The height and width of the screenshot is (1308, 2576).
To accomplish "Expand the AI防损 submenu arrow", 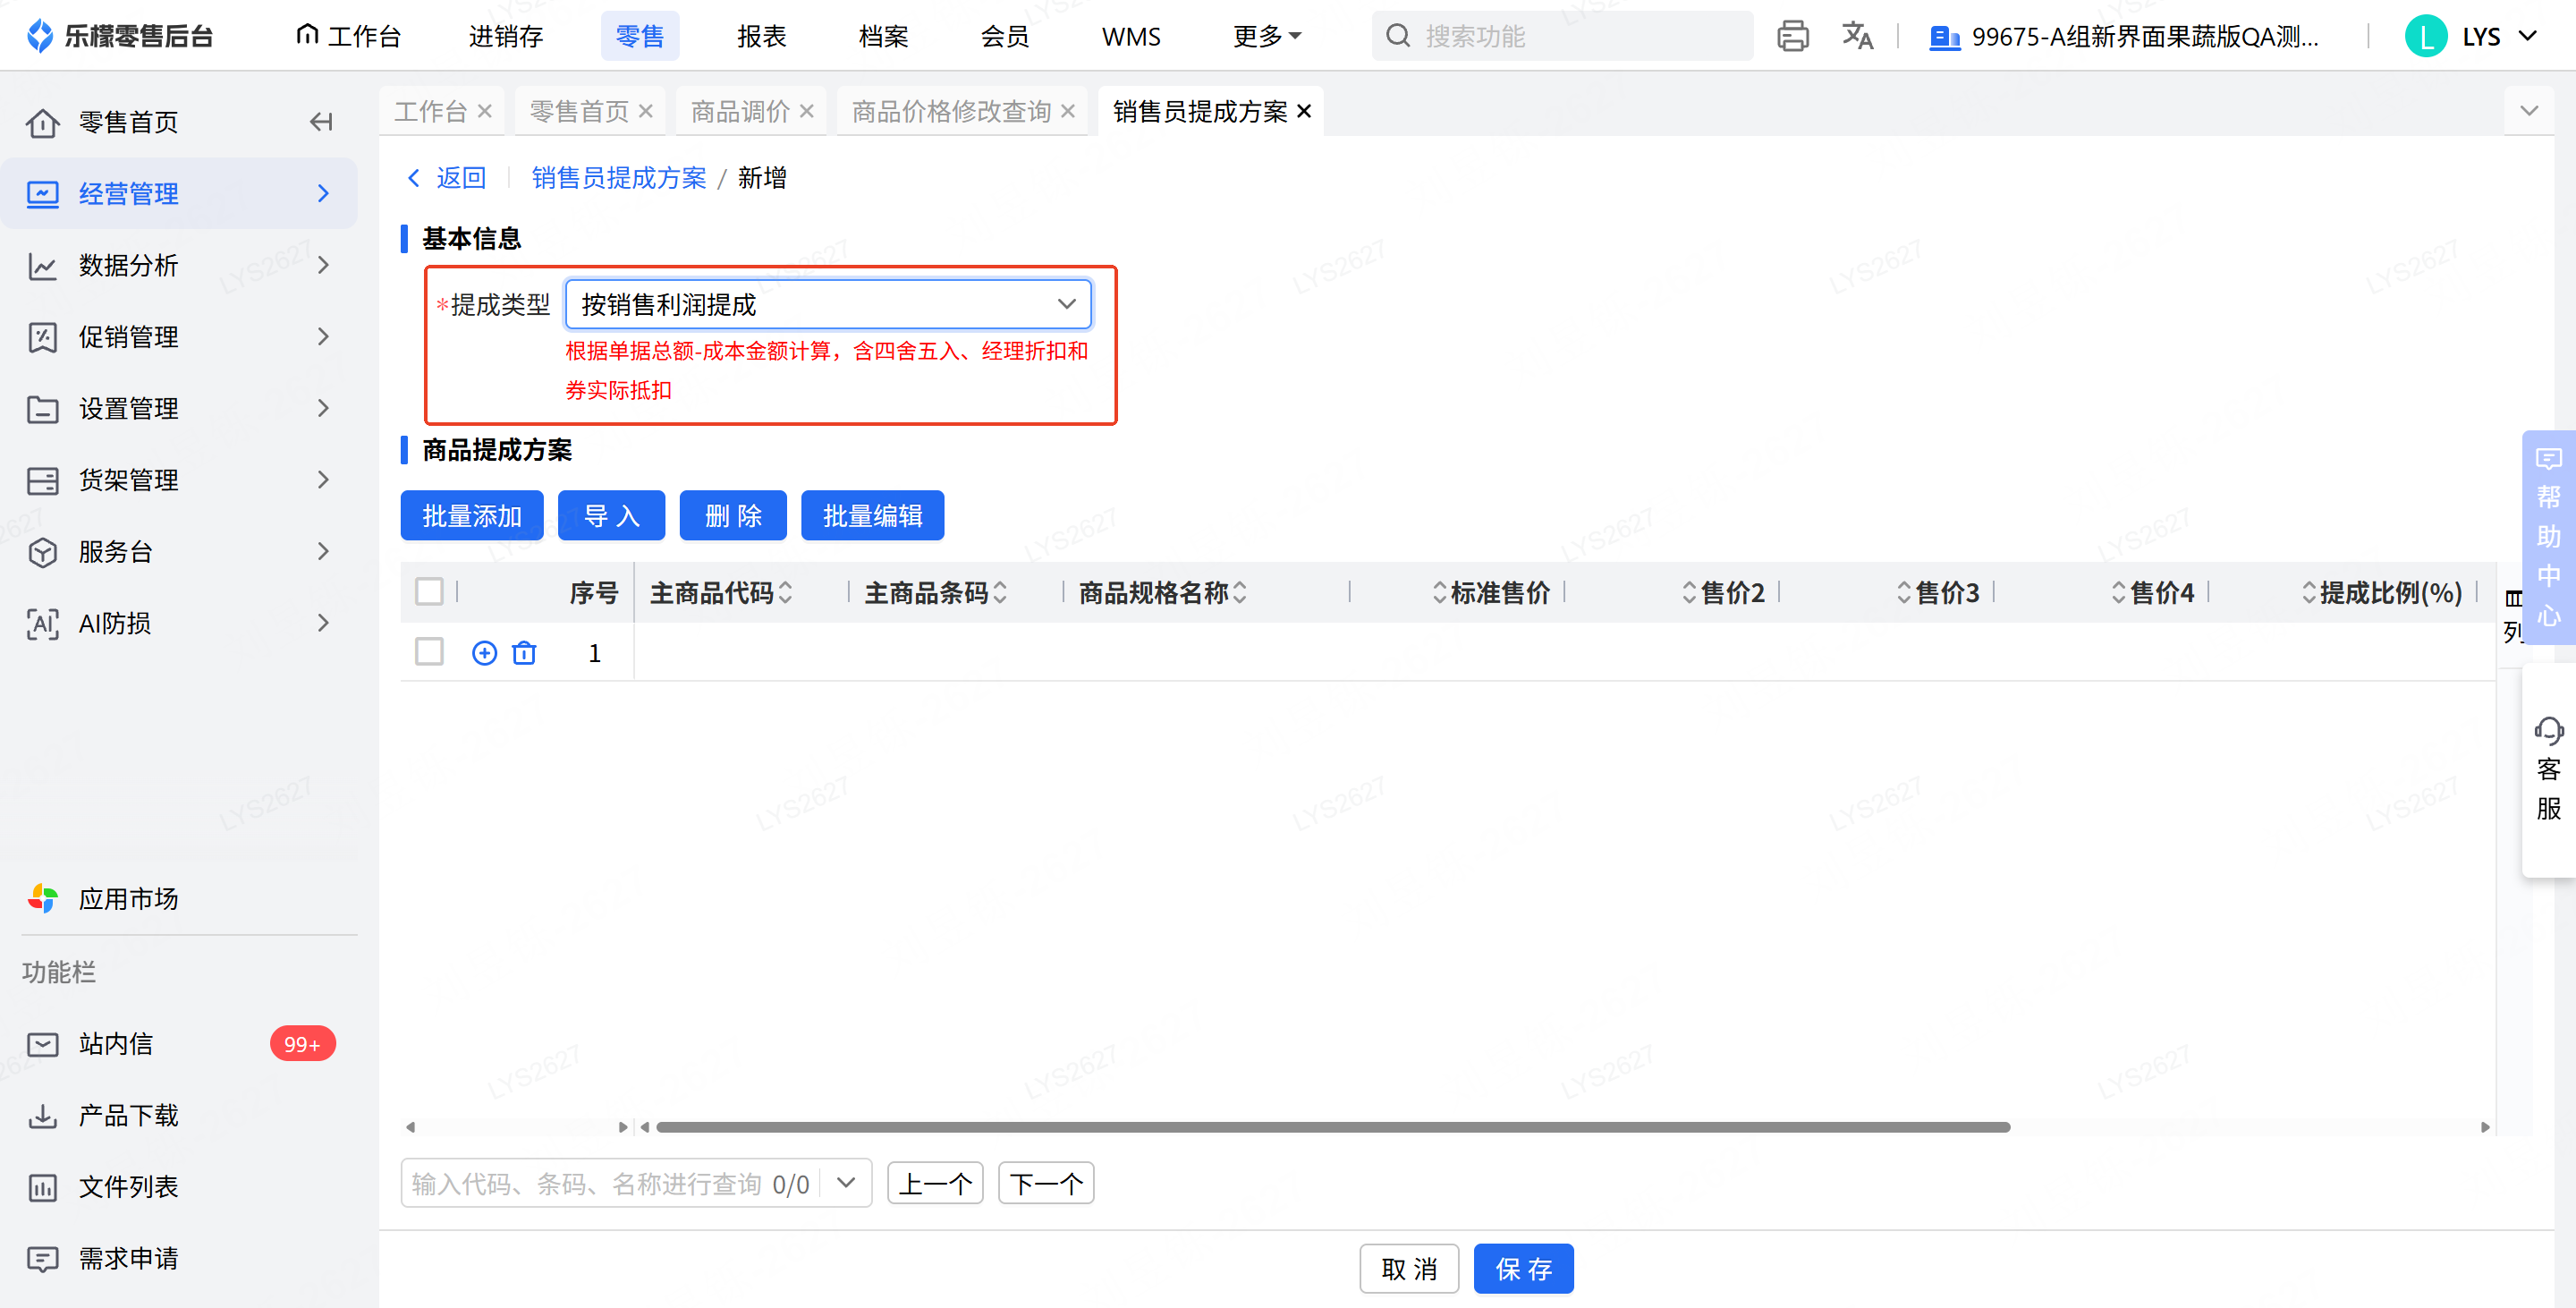I will (323, 623).
